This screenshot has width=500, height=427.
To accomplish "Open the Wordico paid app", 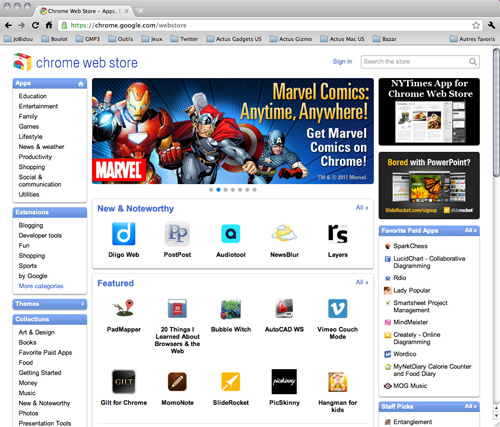I will click(x=405, y=354).
